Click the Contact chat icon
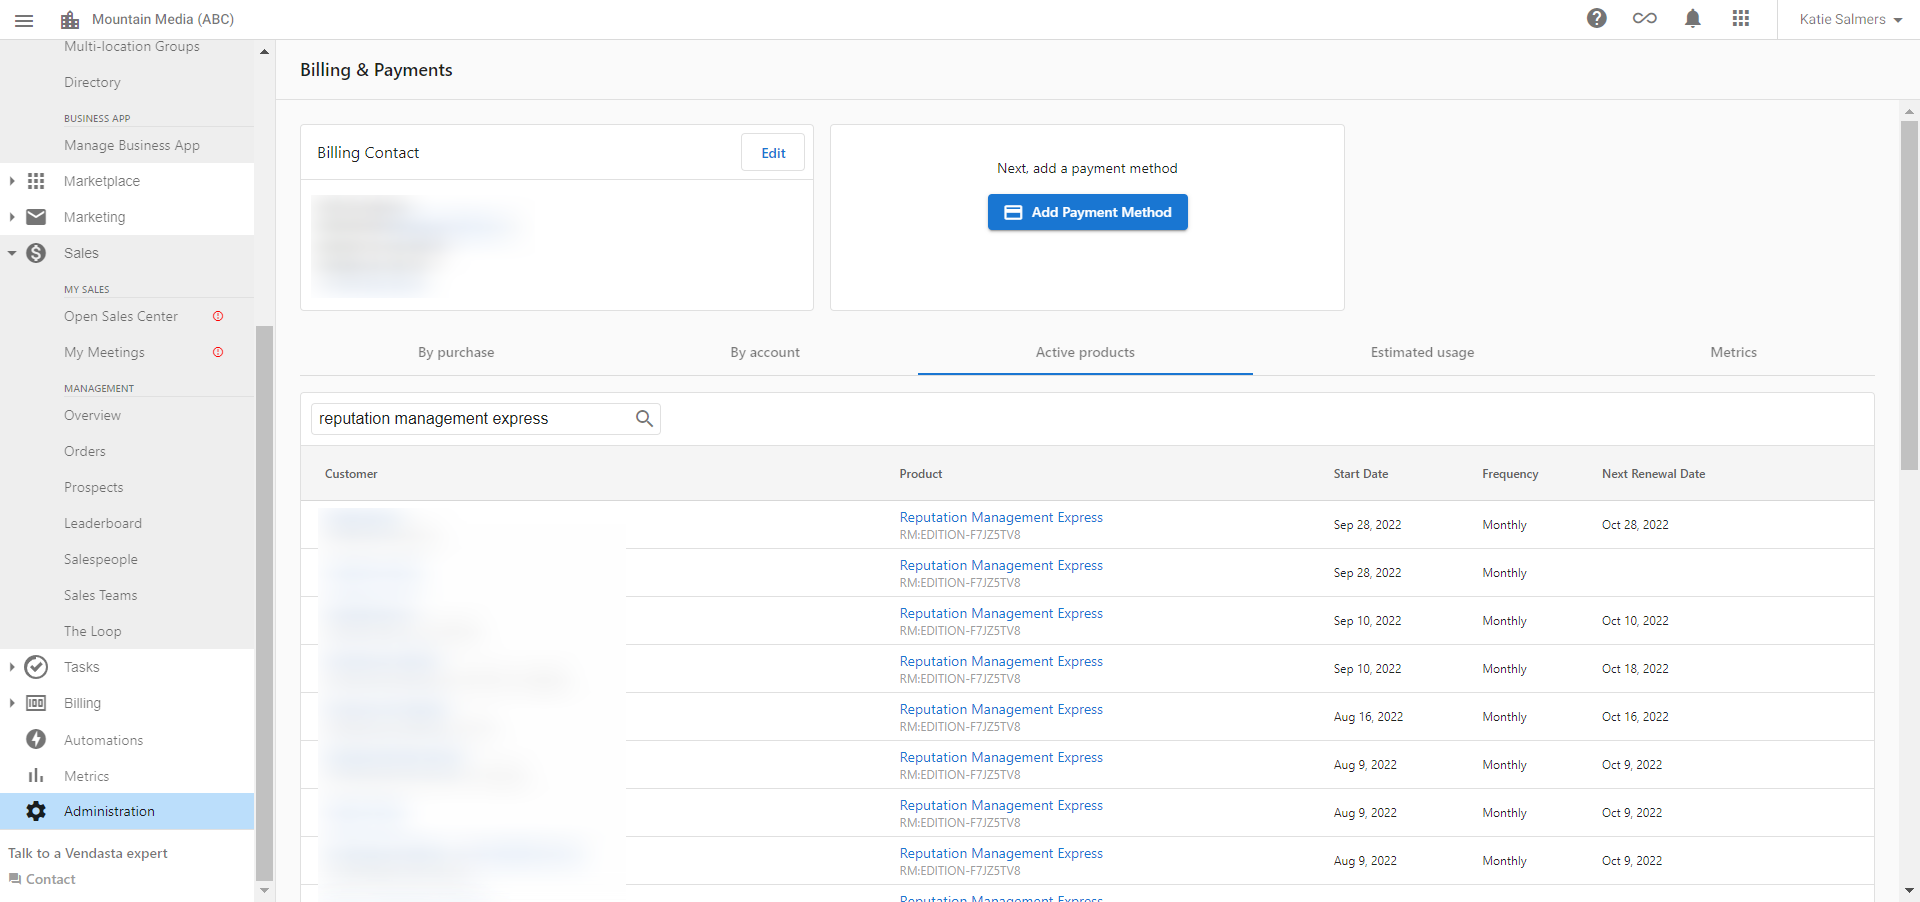 pos(15,879)
